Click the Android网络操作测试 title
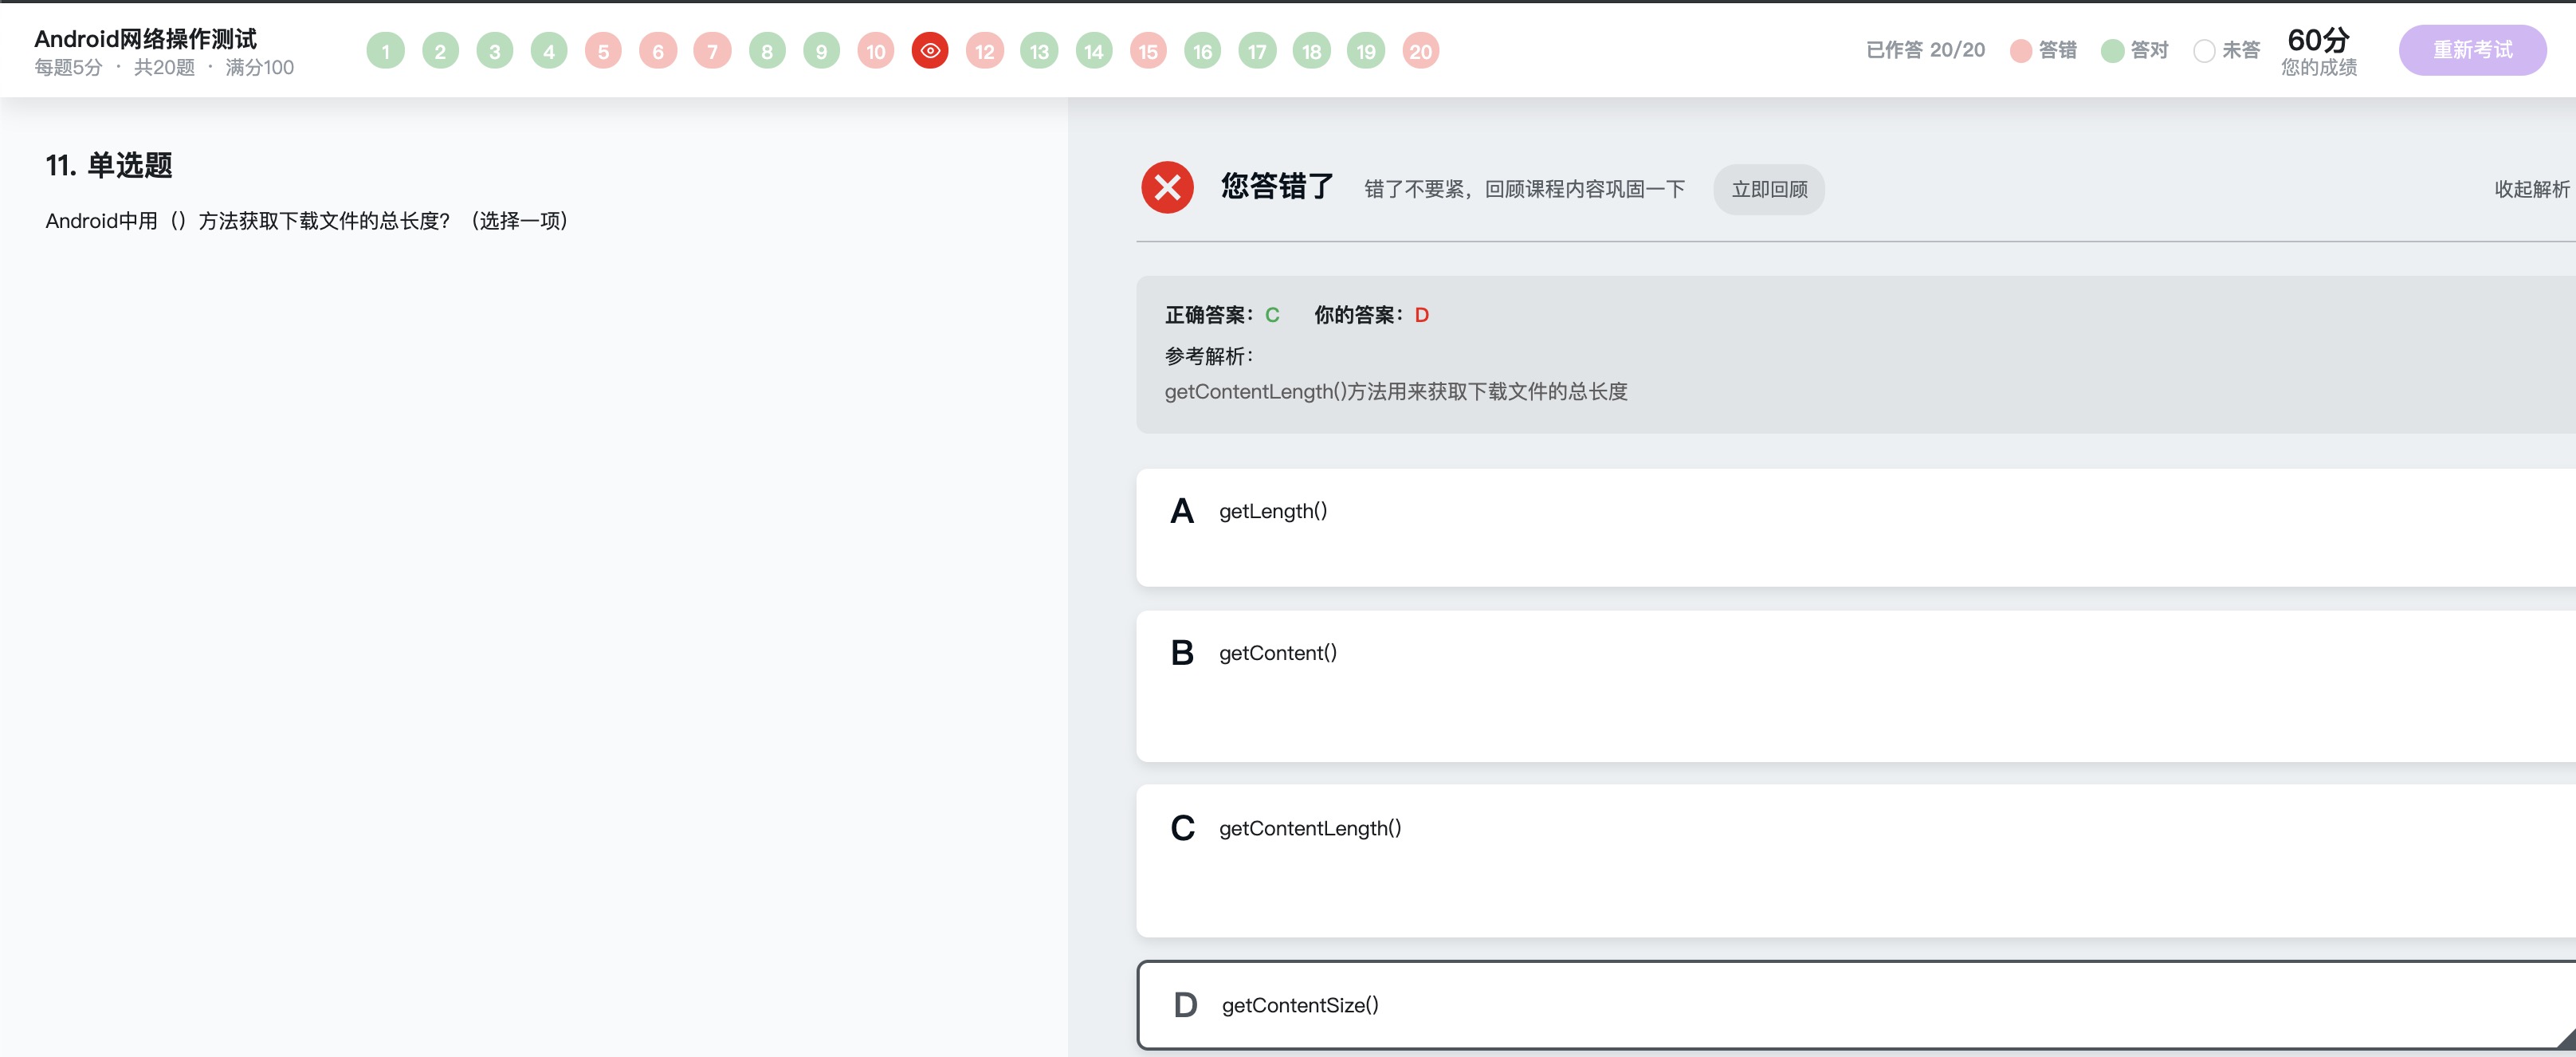 (145, 38)
